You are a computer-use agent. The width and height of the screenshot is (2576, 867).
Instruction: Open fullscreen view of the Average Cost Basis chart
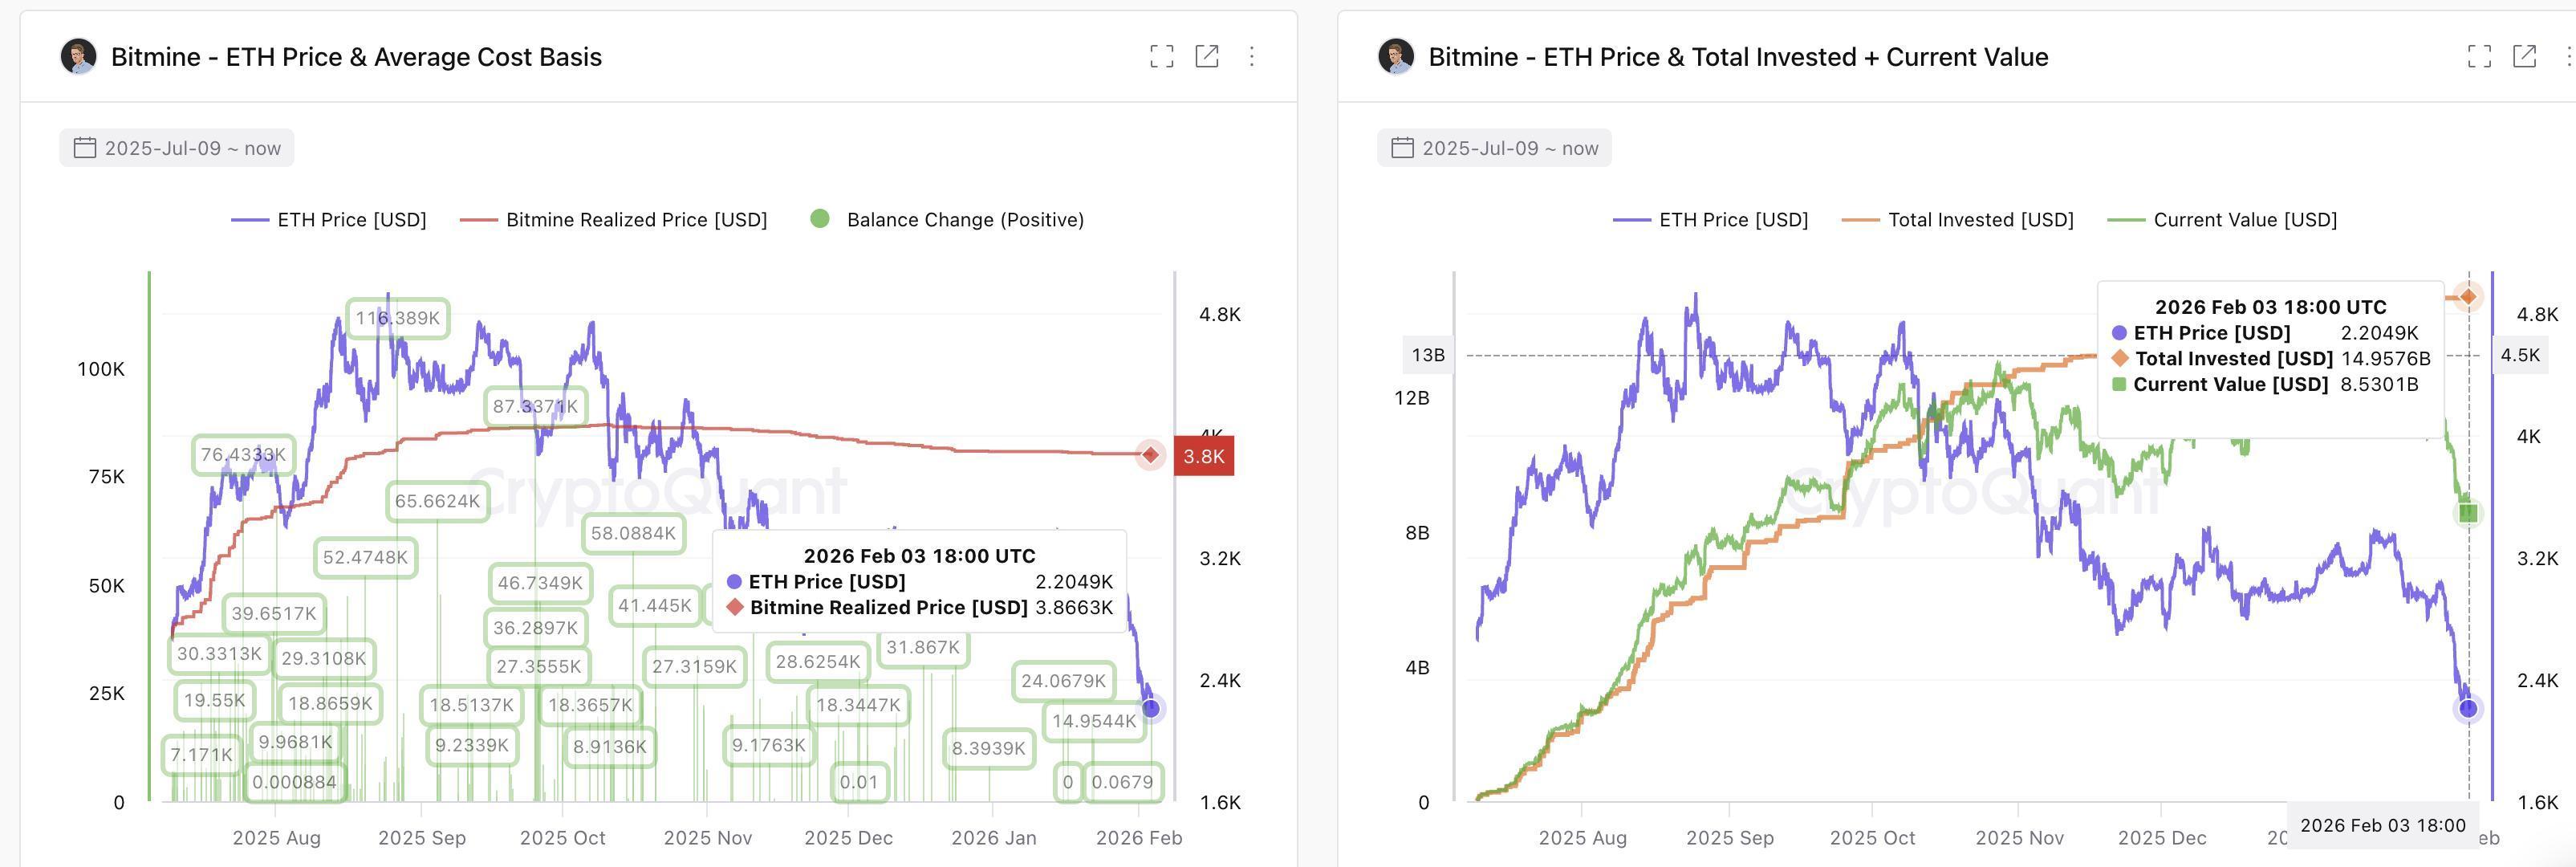coord(1162,57)
